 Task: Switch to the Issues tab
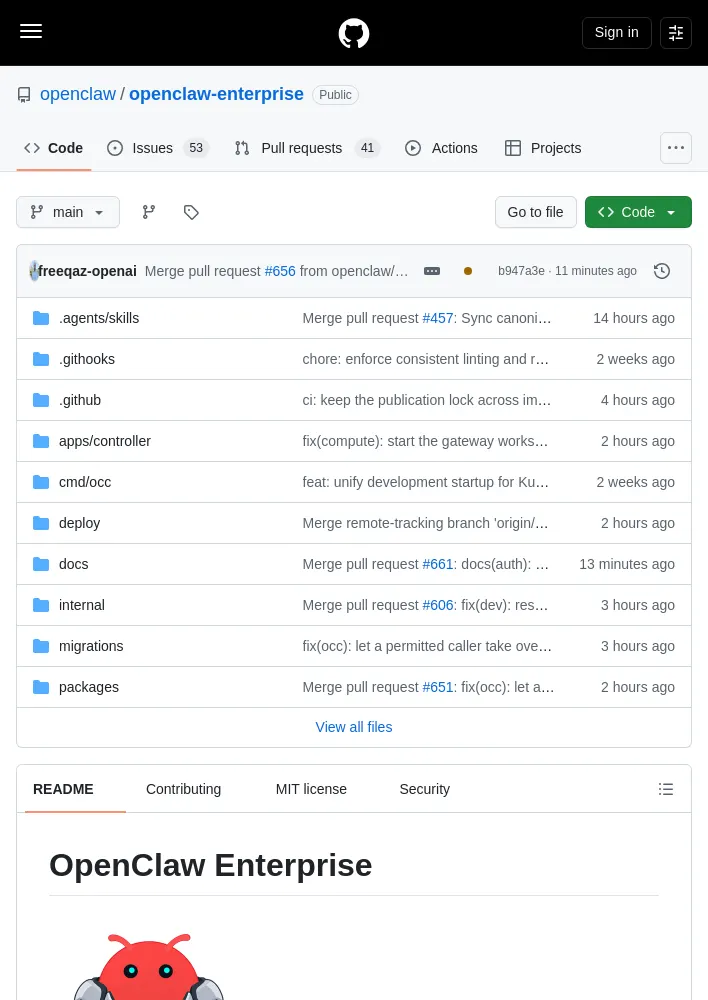pyautogui.click(x=158, y=148)
